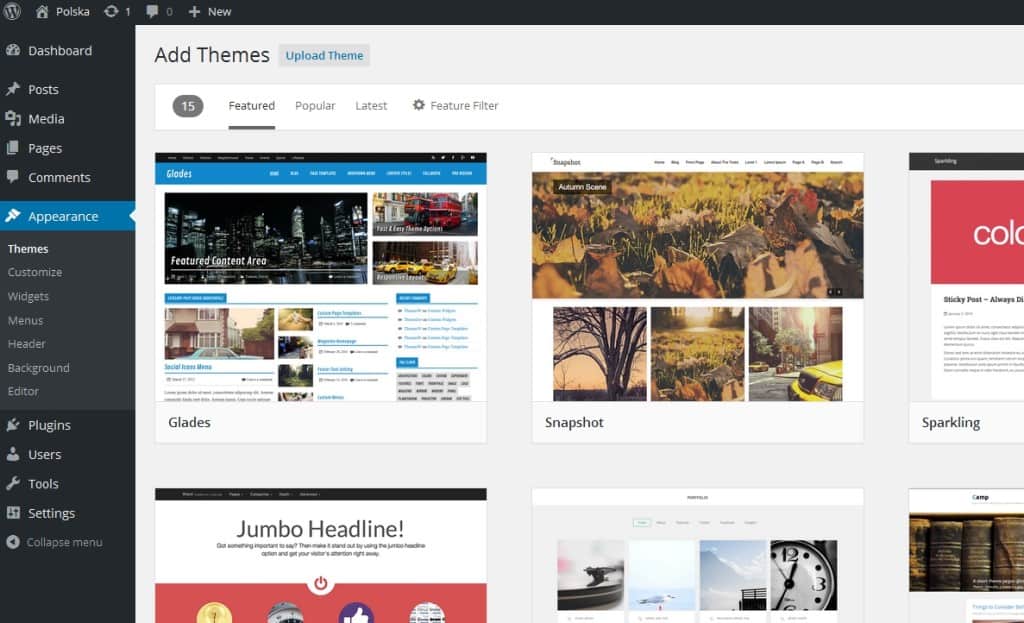The width and height of the screenshot is (1024, 623).
Task: Select the Themes submenu link
Action: [x=28, y=249]
